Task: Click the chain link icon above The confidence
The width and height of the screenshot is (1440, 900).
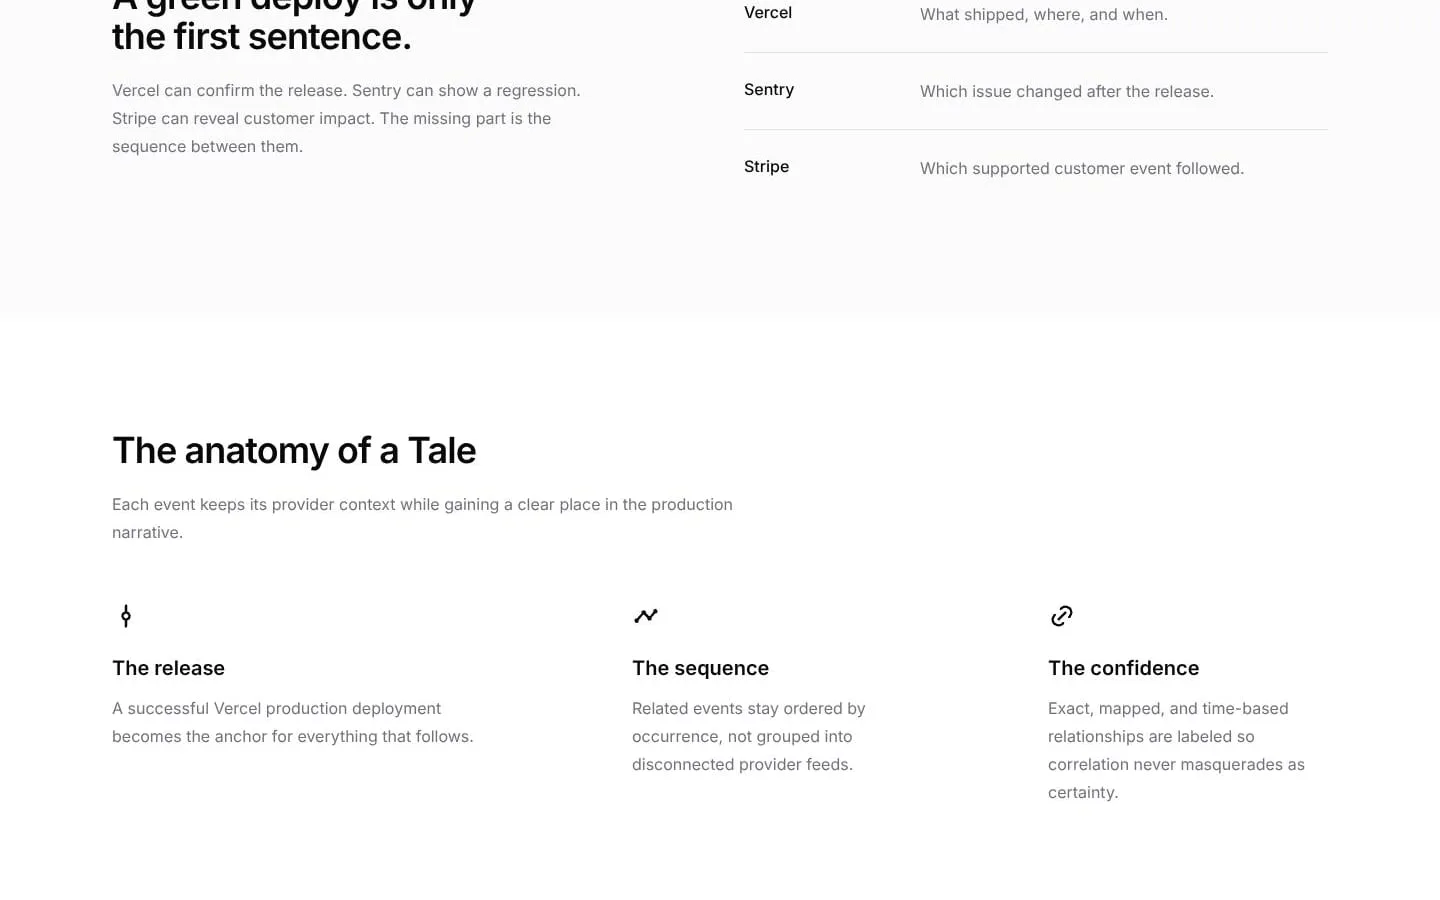Action: (x=1062, y=616)
